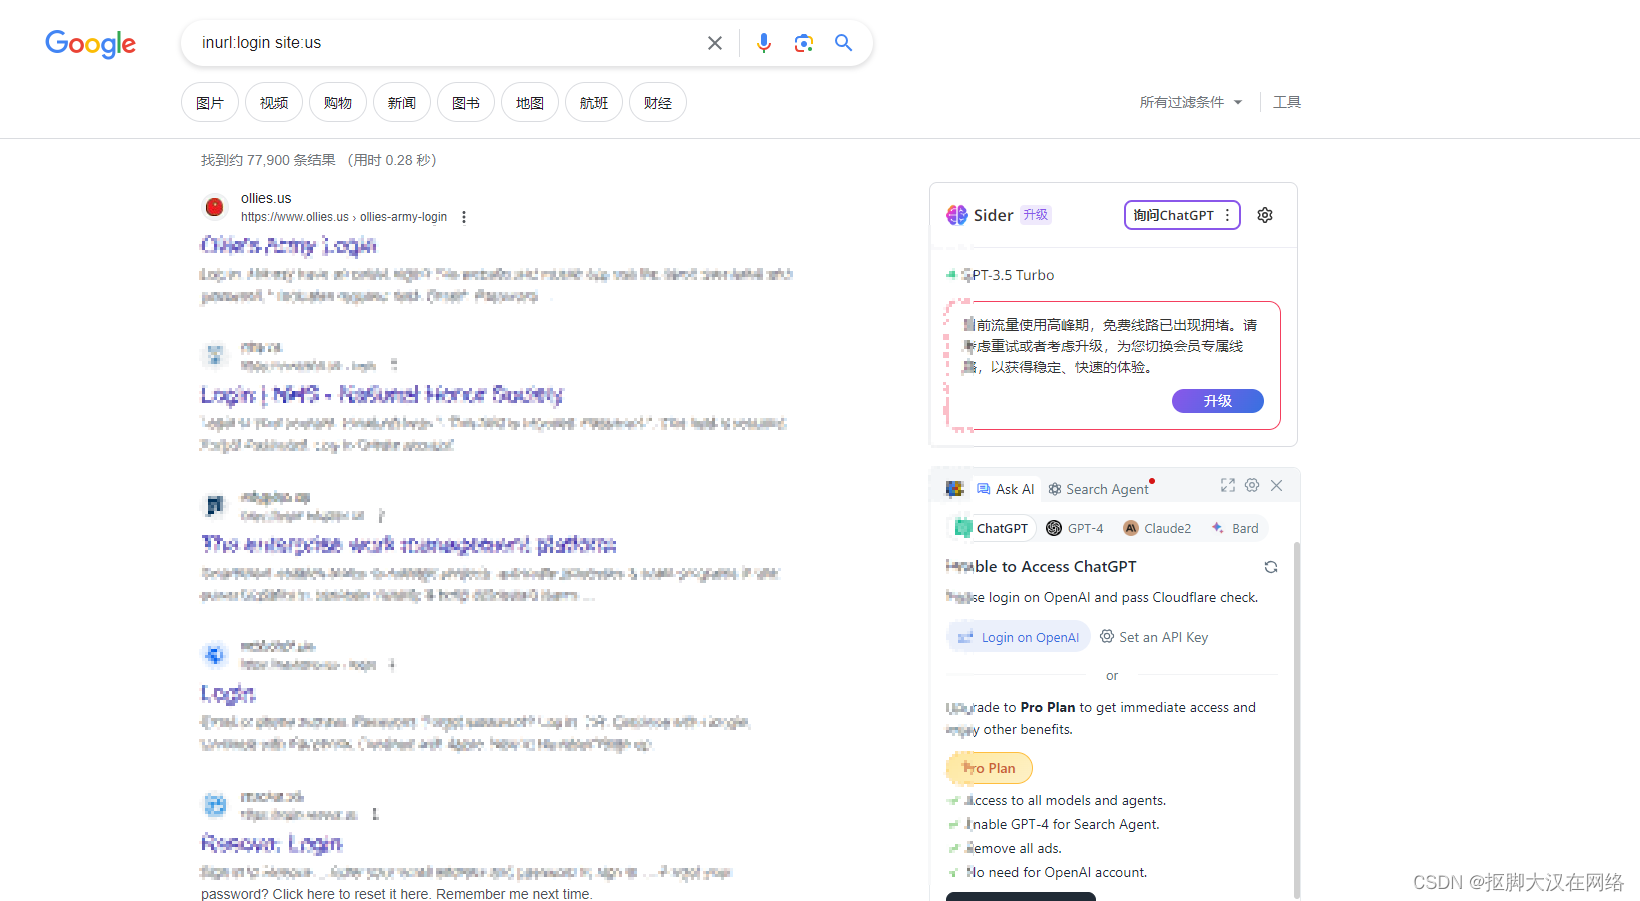Select the Claude2 model tab
This screenshot has height=901, width=1640.
(1157, 528)
